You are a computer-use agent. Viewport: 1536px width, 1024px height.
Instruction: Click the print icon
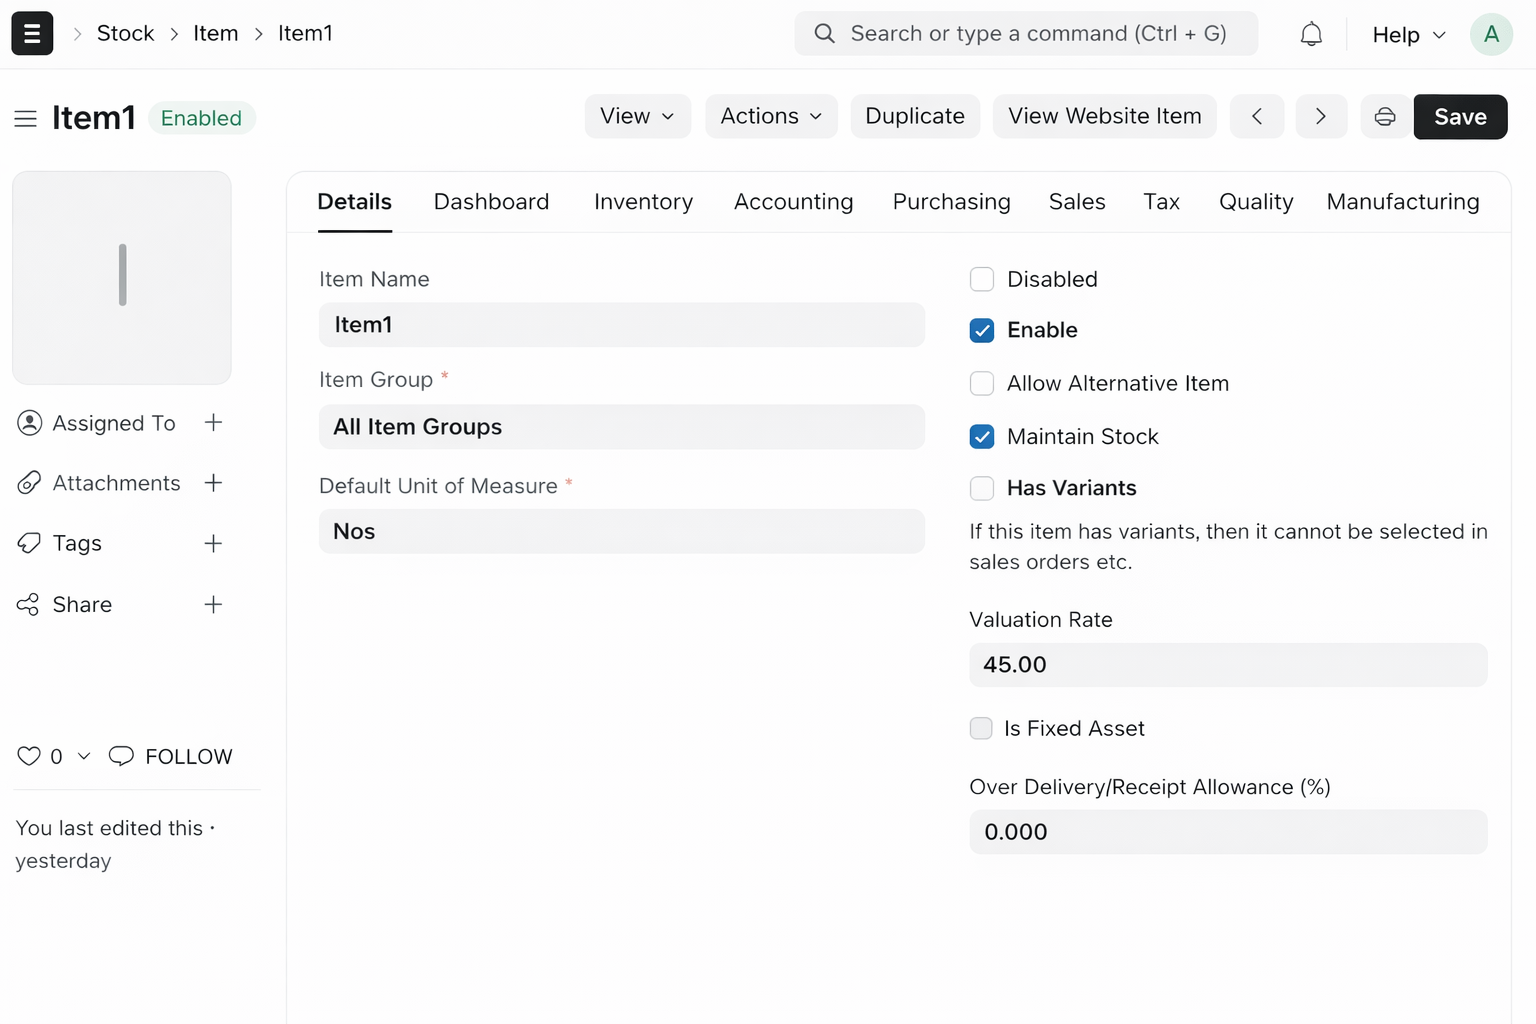click(x=1385, y=117)
